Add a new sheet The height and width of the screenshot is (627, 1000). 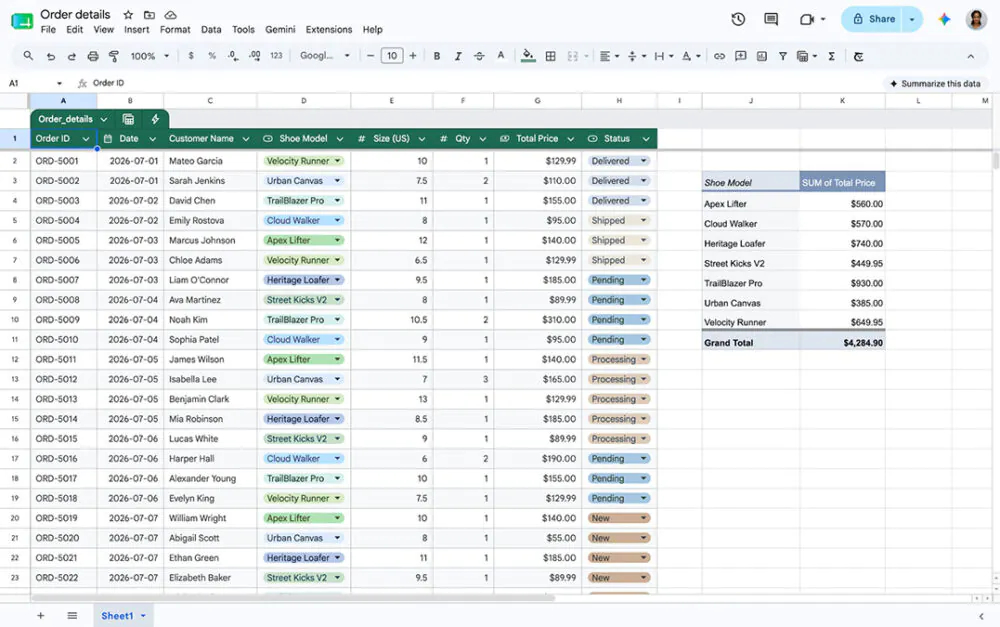pos(40,616)
